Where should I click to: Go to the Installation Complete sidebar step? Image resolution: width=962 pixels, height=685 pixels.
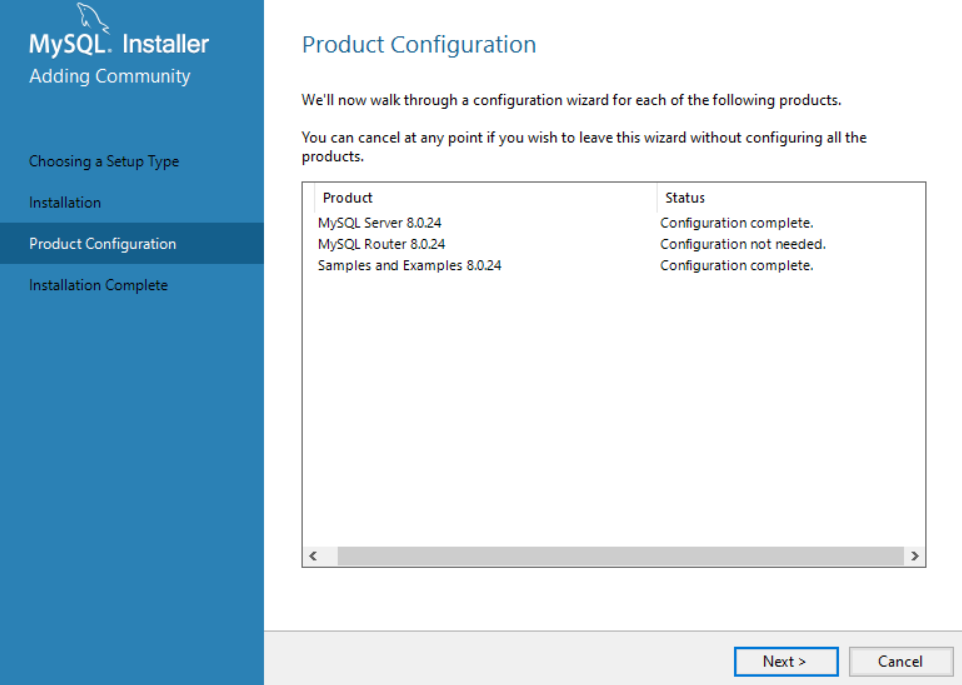(x=98, y=285)
